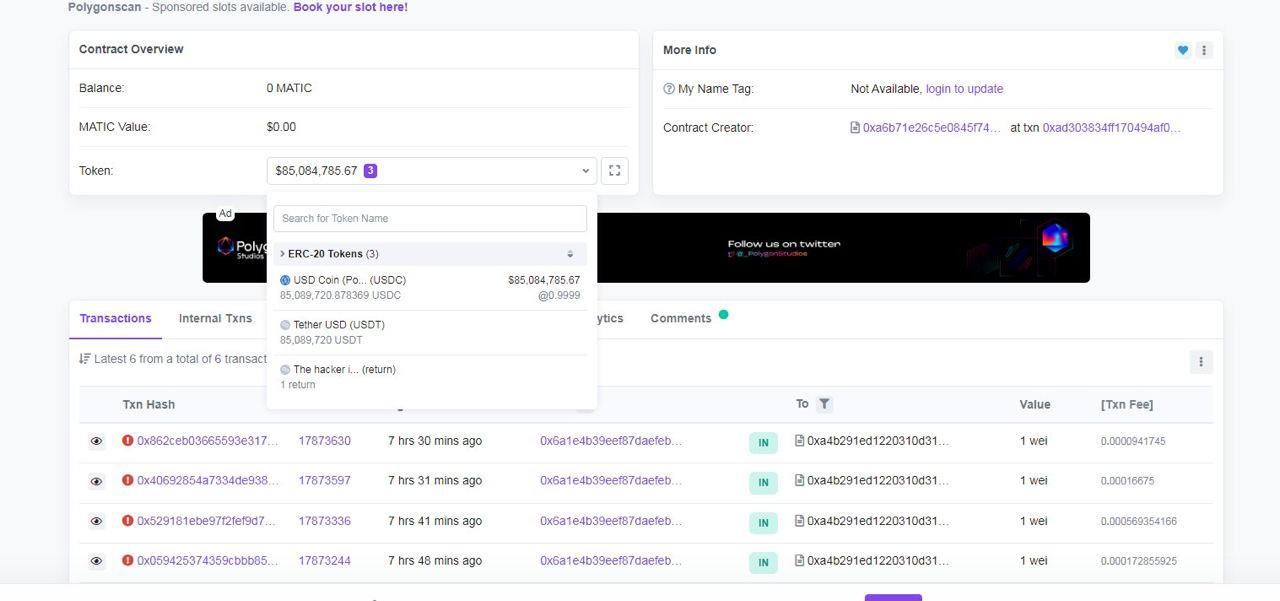Open contract creator address 0xa6b71e26c5e0845f74...
Image resolution: width=1280 pixels, height=601 pixels.
tap(931, 128)
